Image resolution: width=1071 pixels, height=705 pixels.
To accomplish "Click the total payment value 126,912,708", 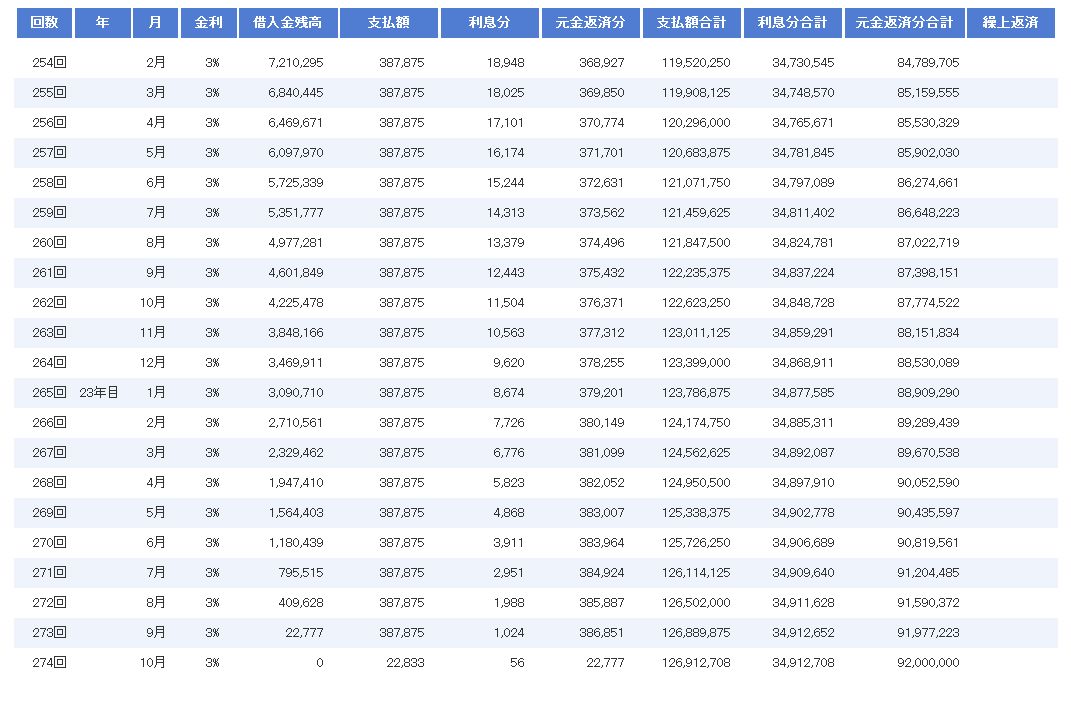I will 695,663.
